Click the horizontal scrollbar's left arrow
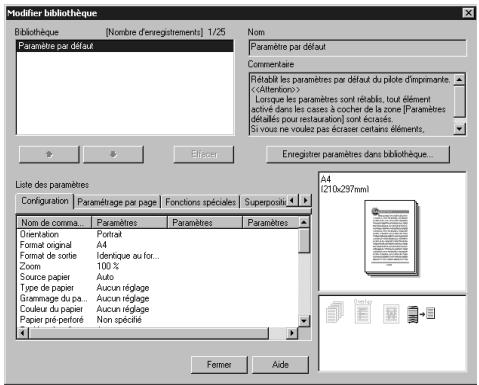The image size is (479, 385). tap(23, 333)
